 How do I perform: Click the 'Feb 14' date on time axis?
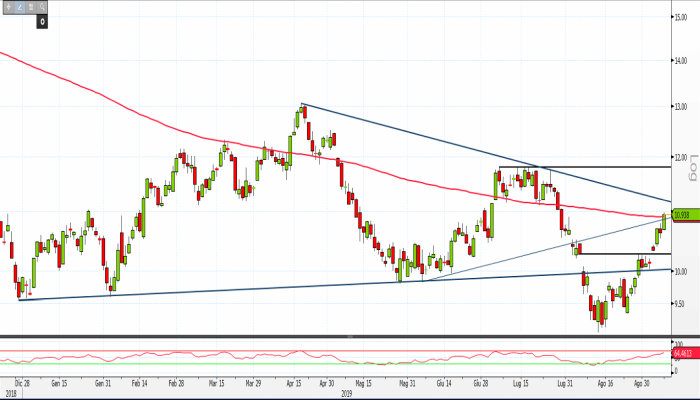tap(139, 383)
